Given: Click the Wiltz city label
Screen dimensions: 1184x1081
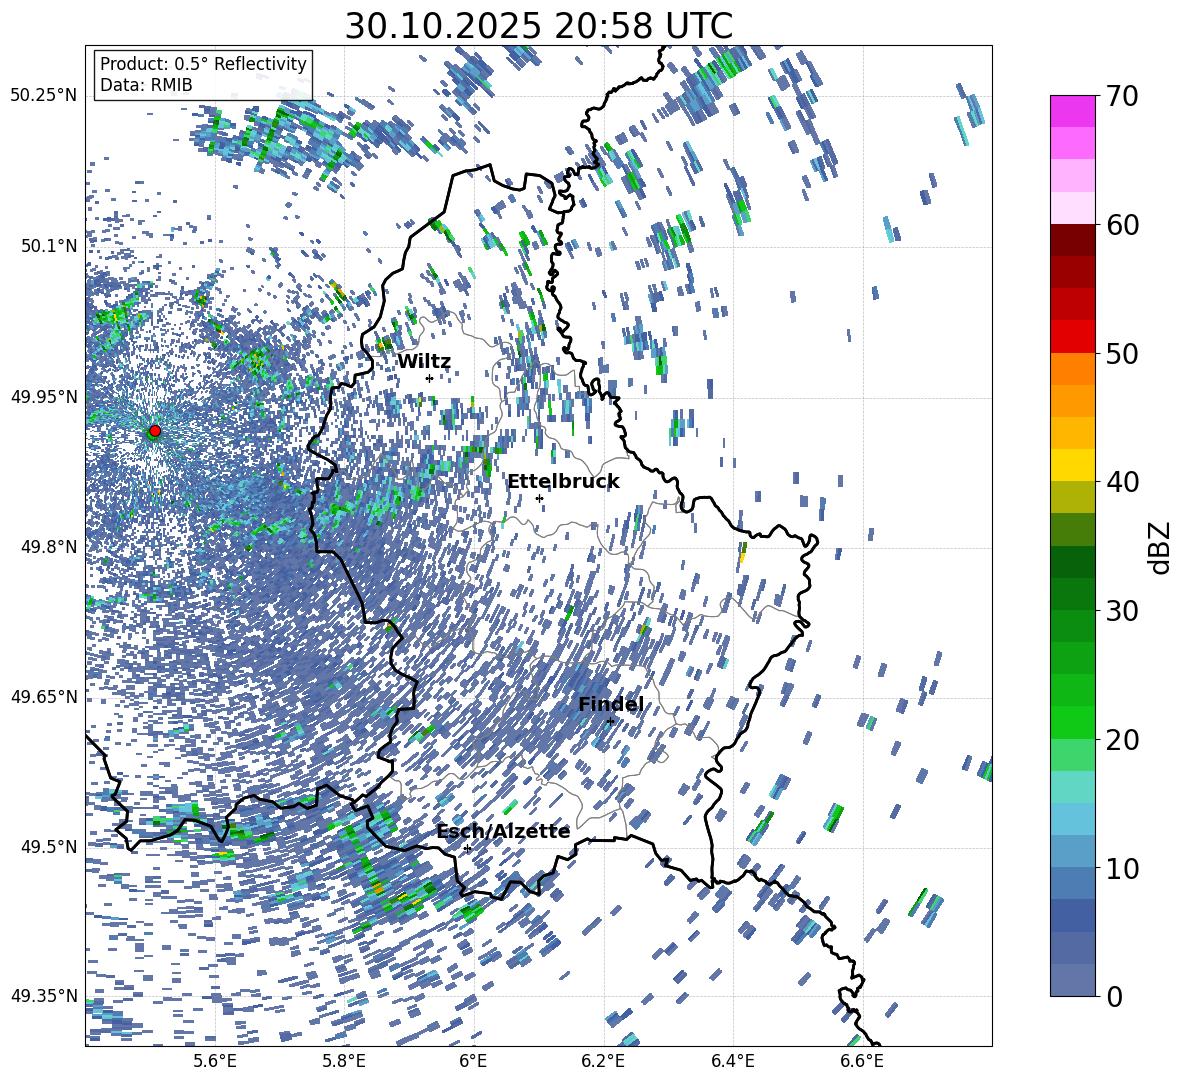Looking at the screenshot, I should point(424,361).
